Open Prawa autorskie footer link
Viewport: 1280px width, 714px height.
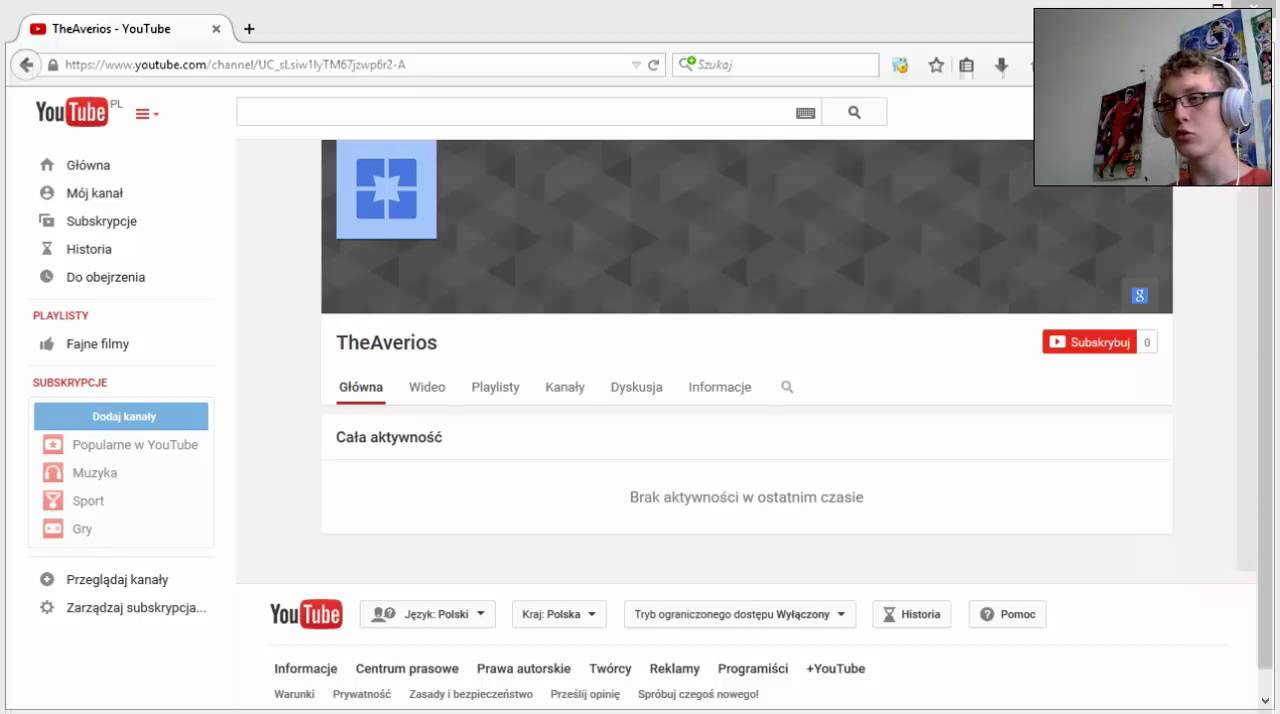pyautogui.click(x=524, y=669)
